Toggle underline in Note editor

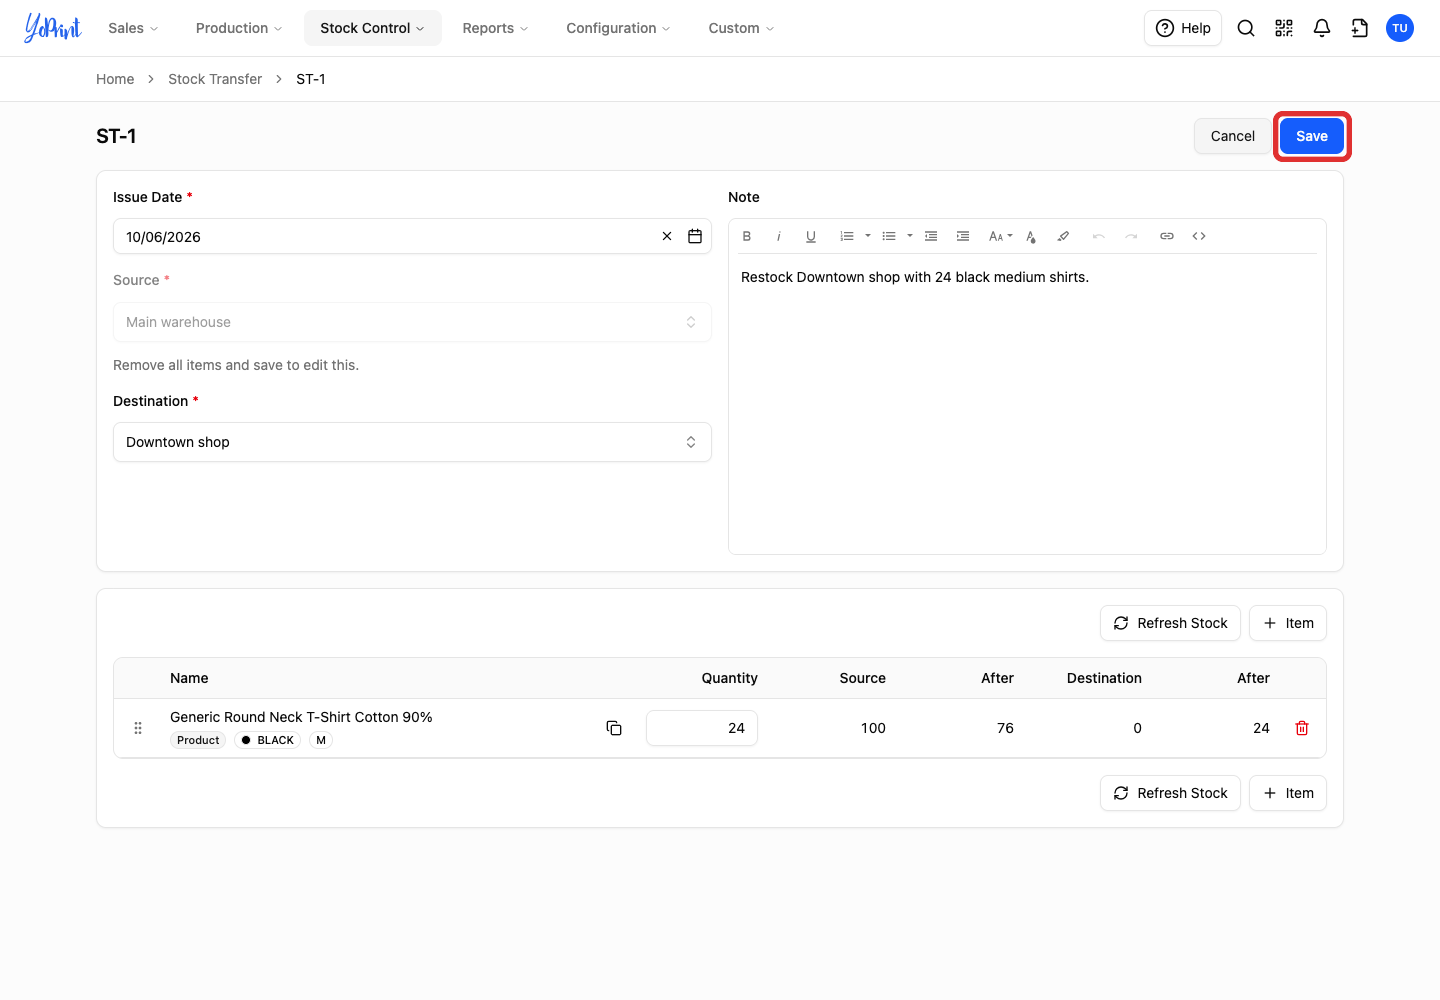pyautogui.click(x=811, y=236)
